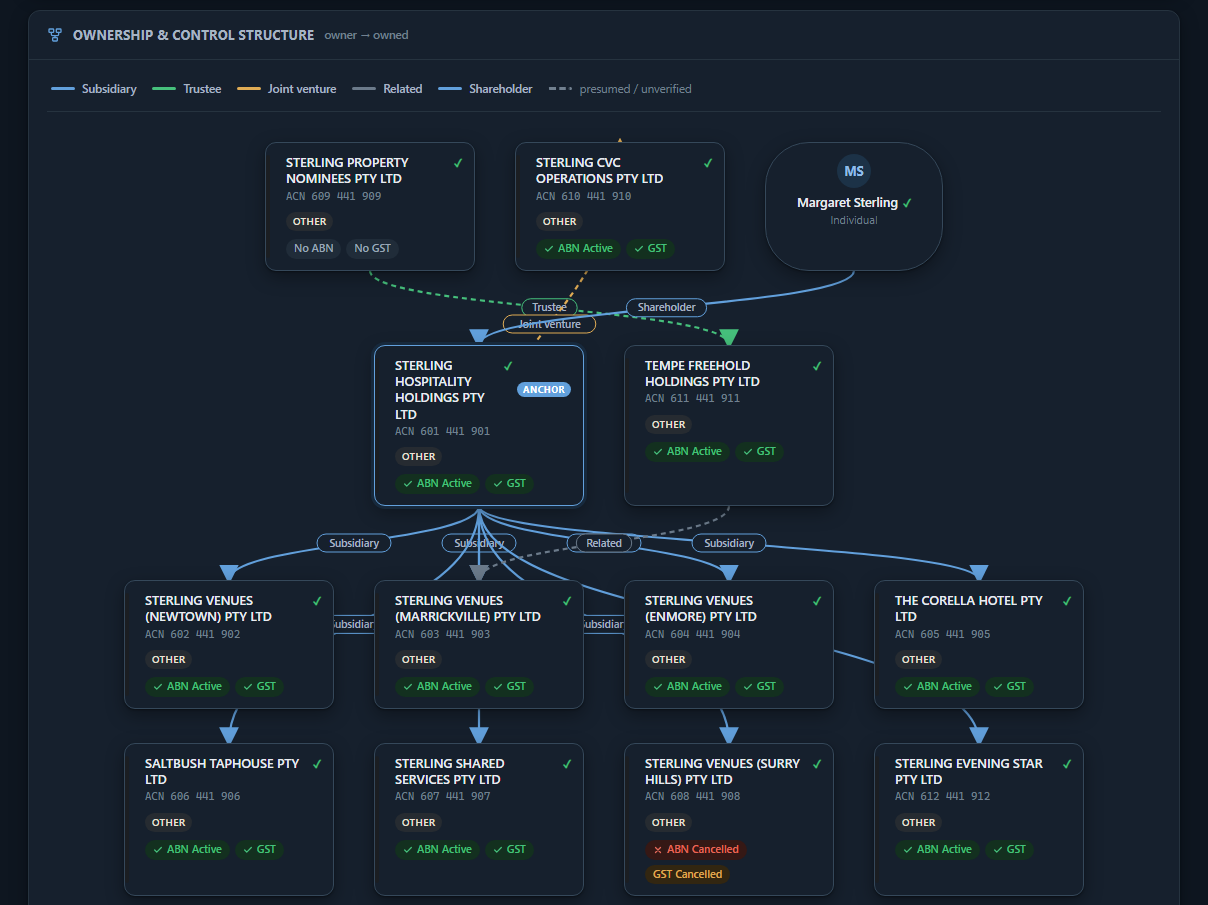This screenshot has width=1208, height=905.
Task: Click verified checkmark on Sterling Venues (Surry Hills) card
Action: 816,764
